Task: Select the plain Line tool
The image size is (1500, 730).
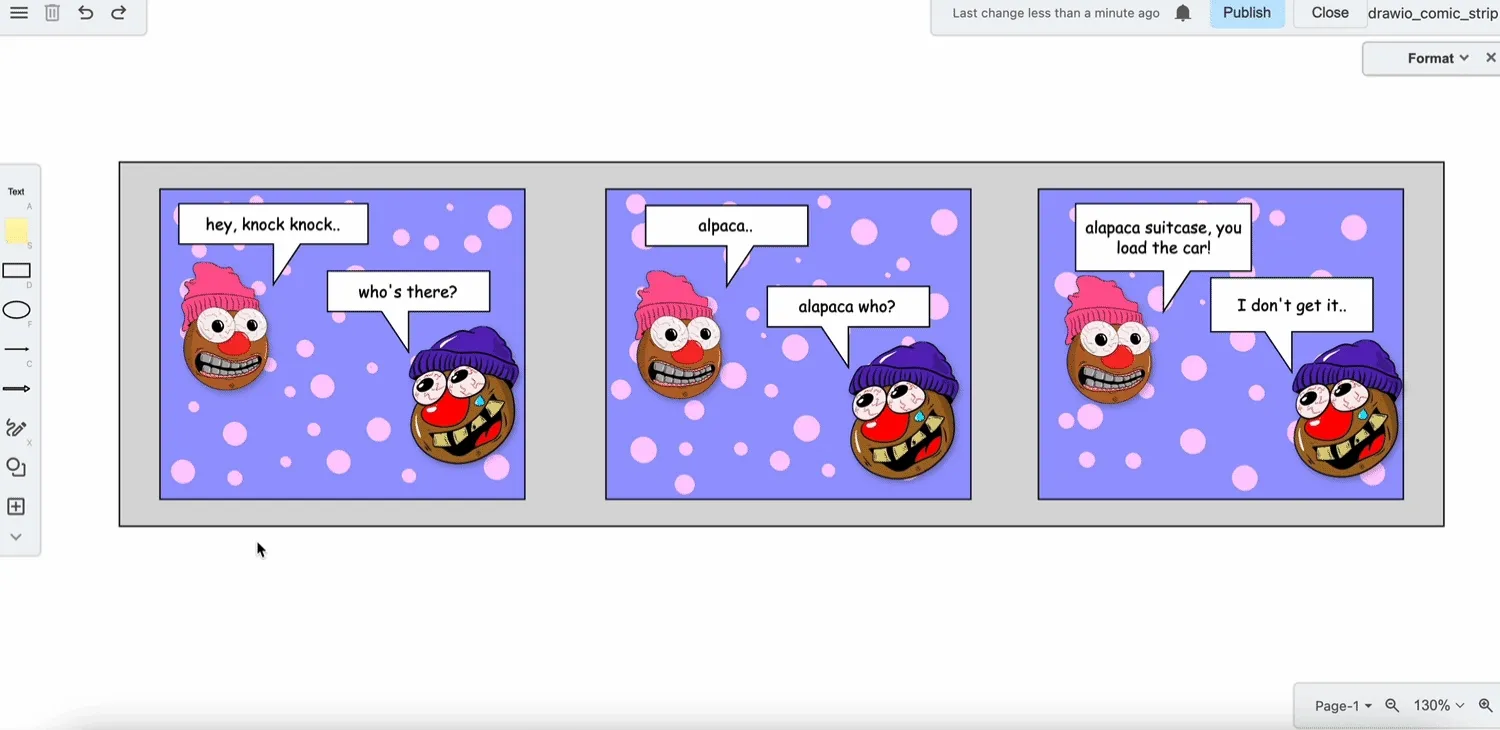Action: coord(17,349)
